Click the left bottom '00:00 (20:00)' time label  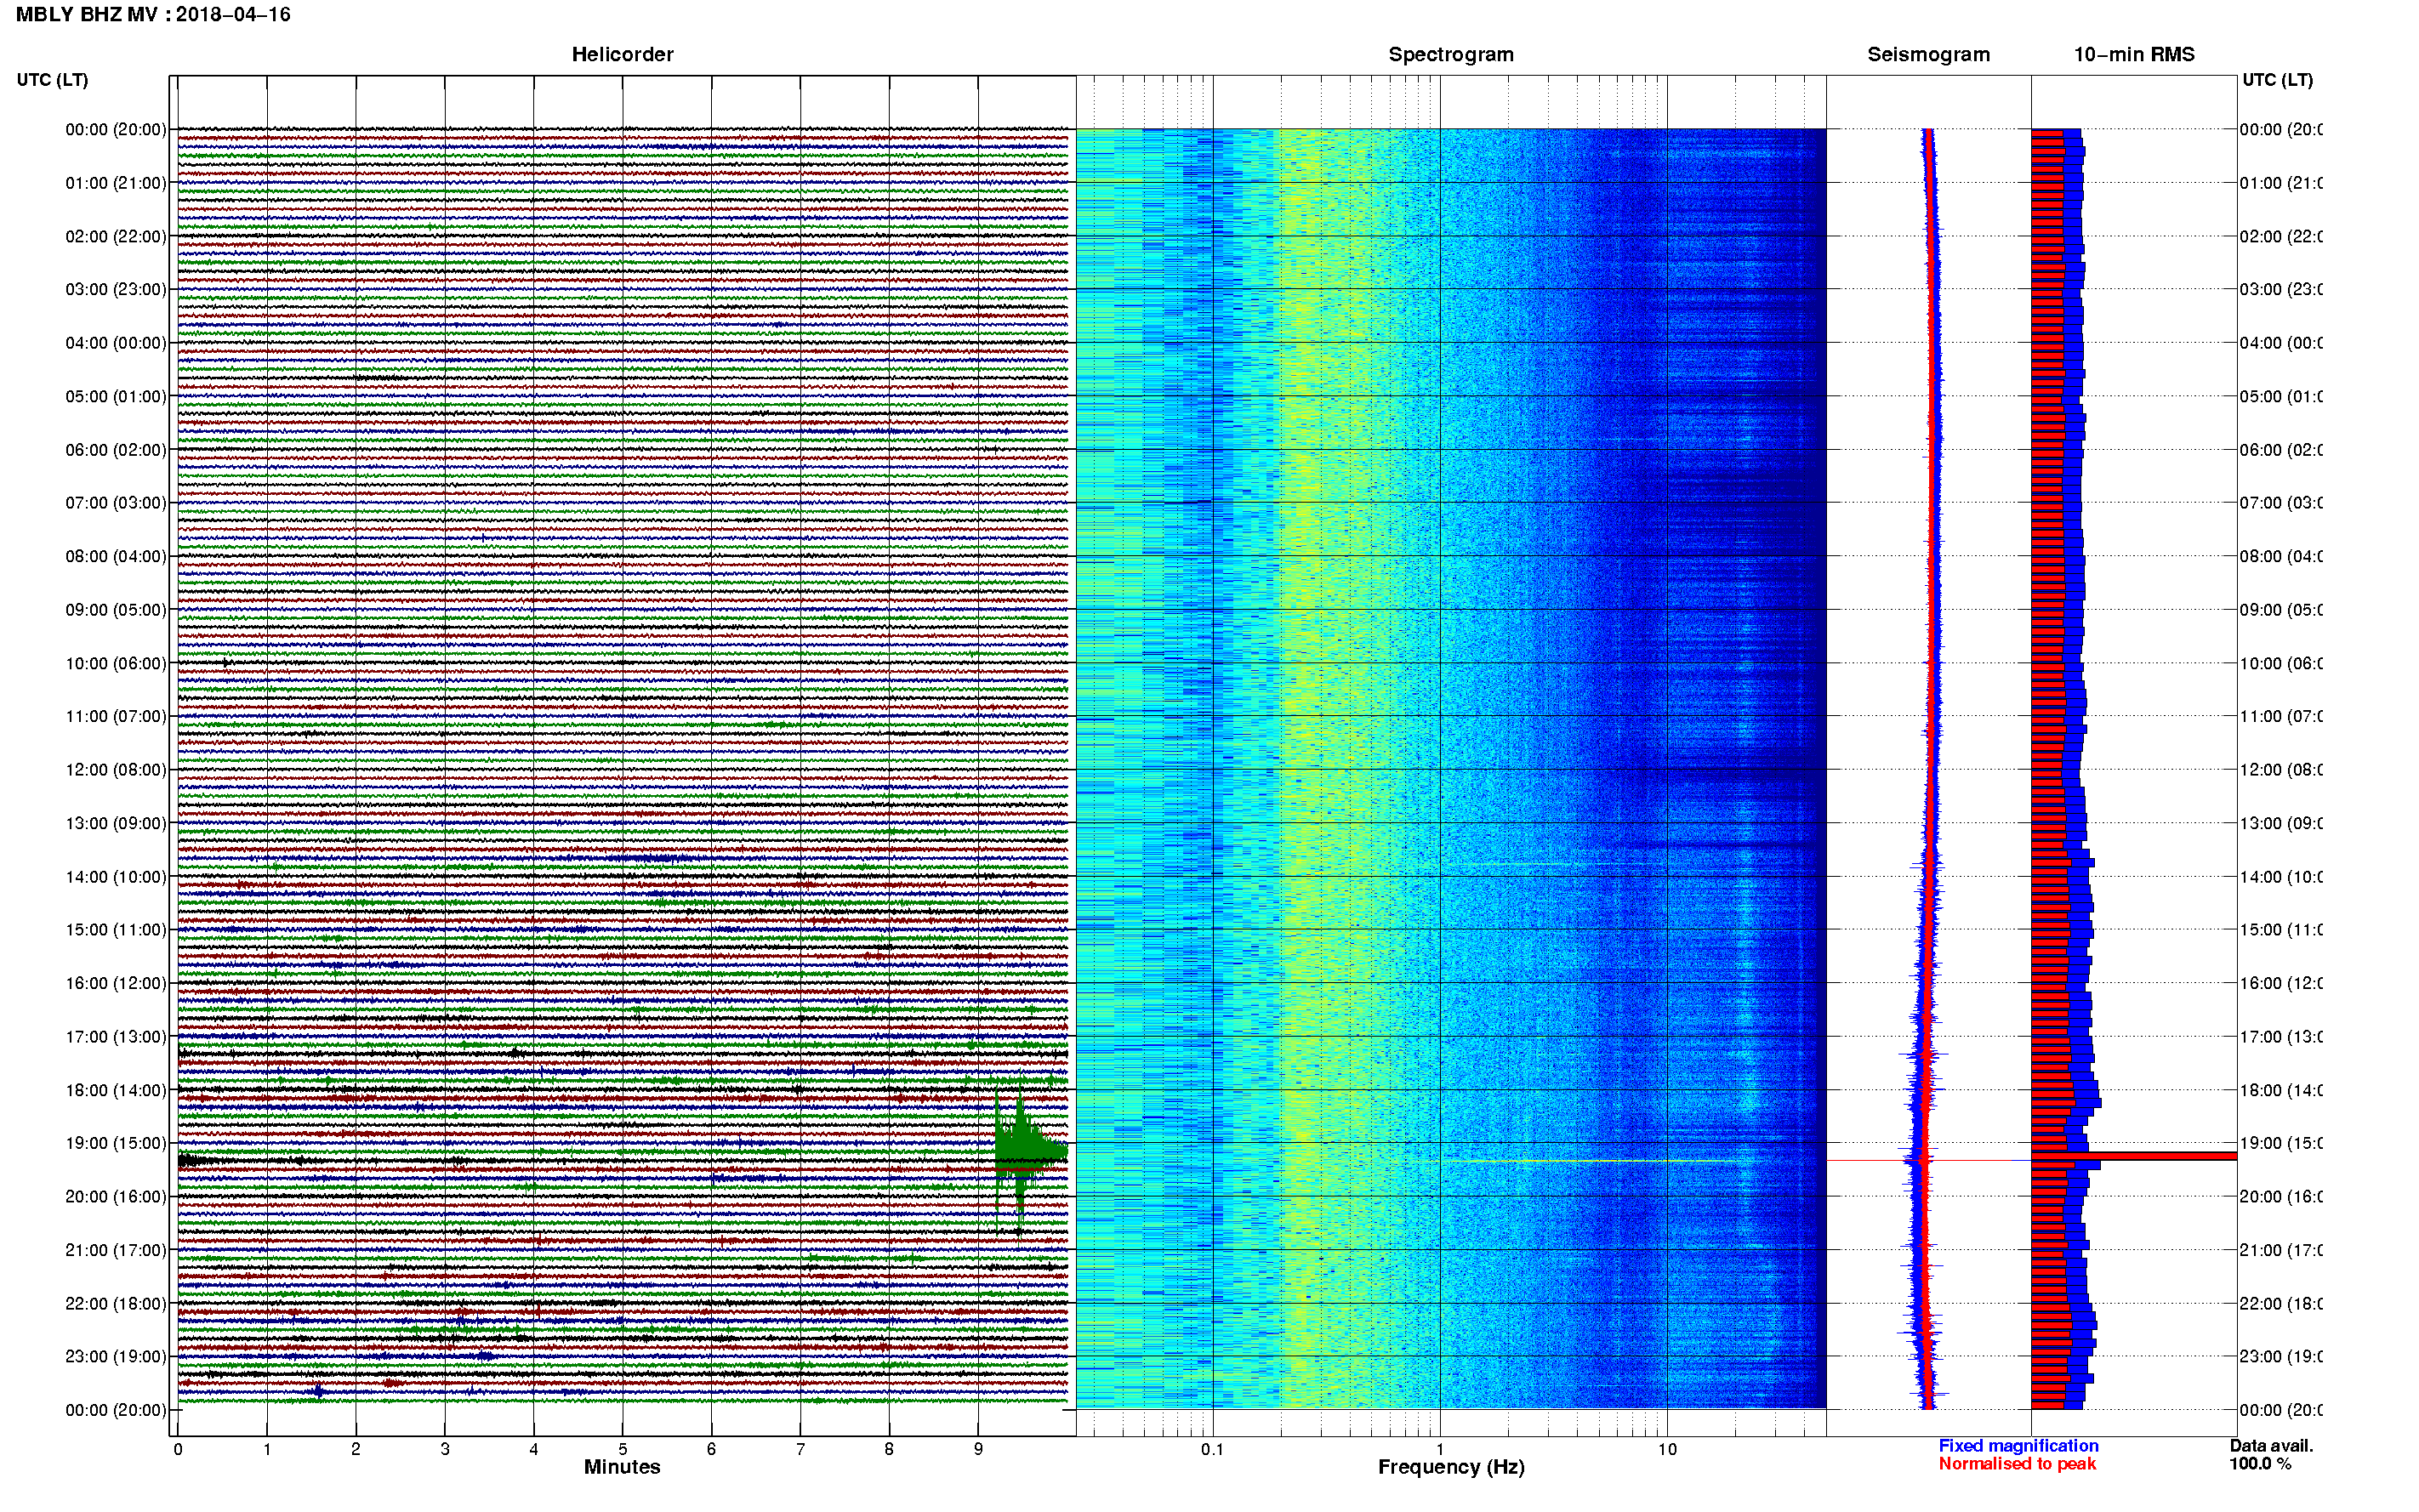pos(116,1411)
